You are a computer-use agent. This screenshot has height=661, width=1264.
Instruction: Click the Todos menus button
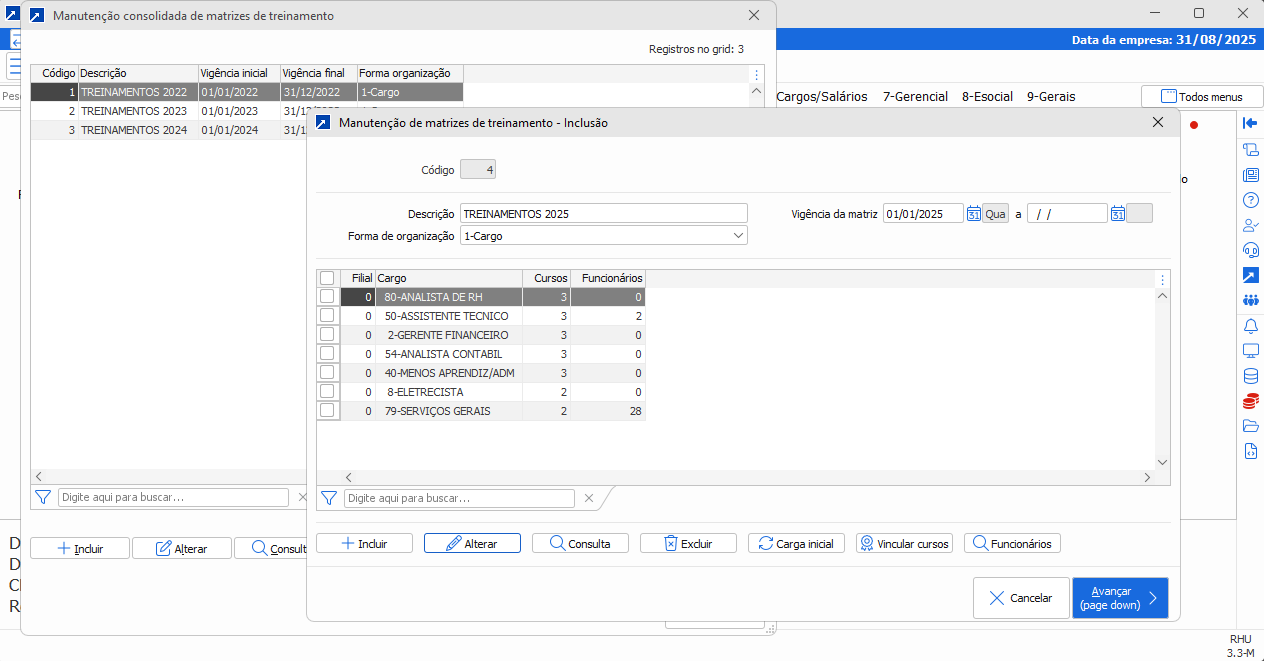coord(1200,97)
